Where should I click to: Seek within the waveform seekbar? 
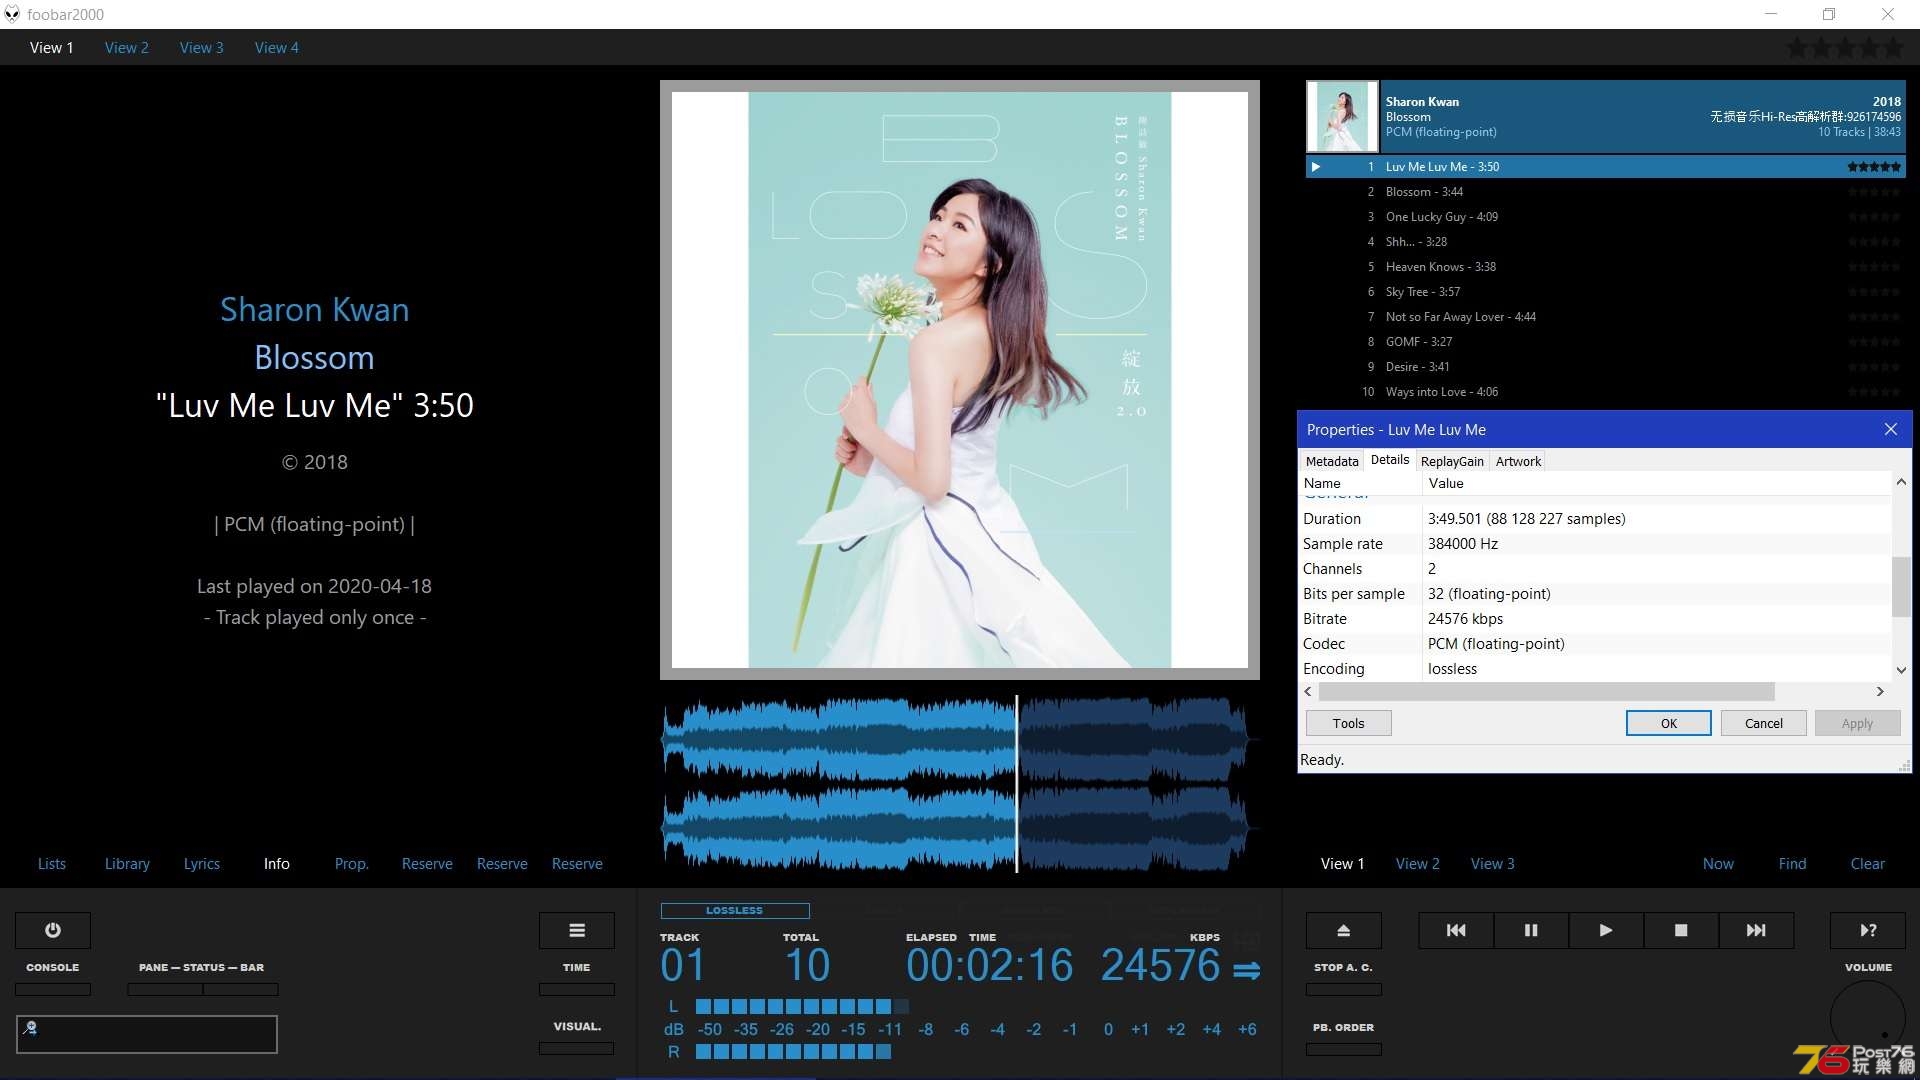(x=958, y=784)
